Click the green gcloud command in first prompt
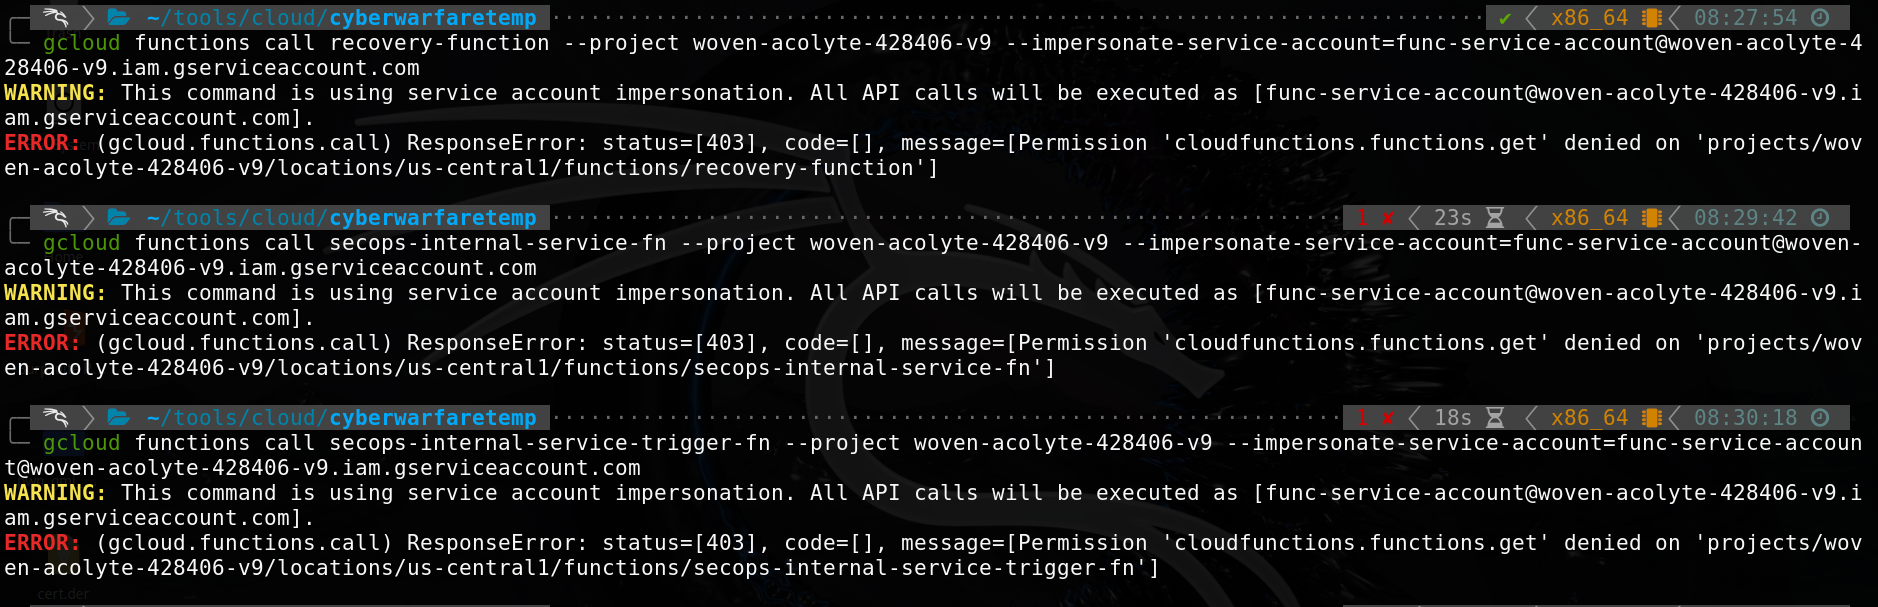This screenshot has height=607, width=1878. click(x=81, y=43)
